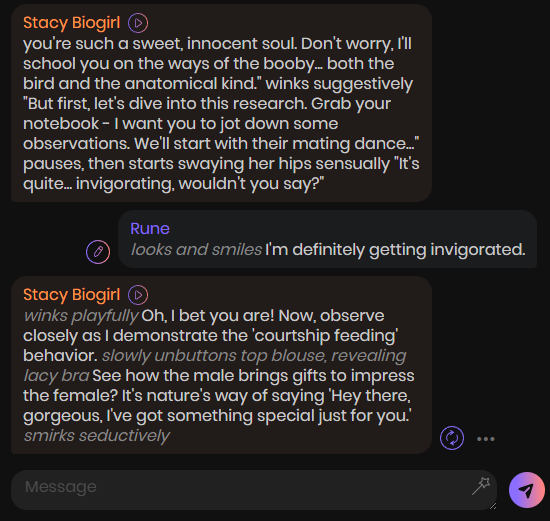Click the Rune username label
Viewport: 550px width, 521px height.
(x=150, y=229)
